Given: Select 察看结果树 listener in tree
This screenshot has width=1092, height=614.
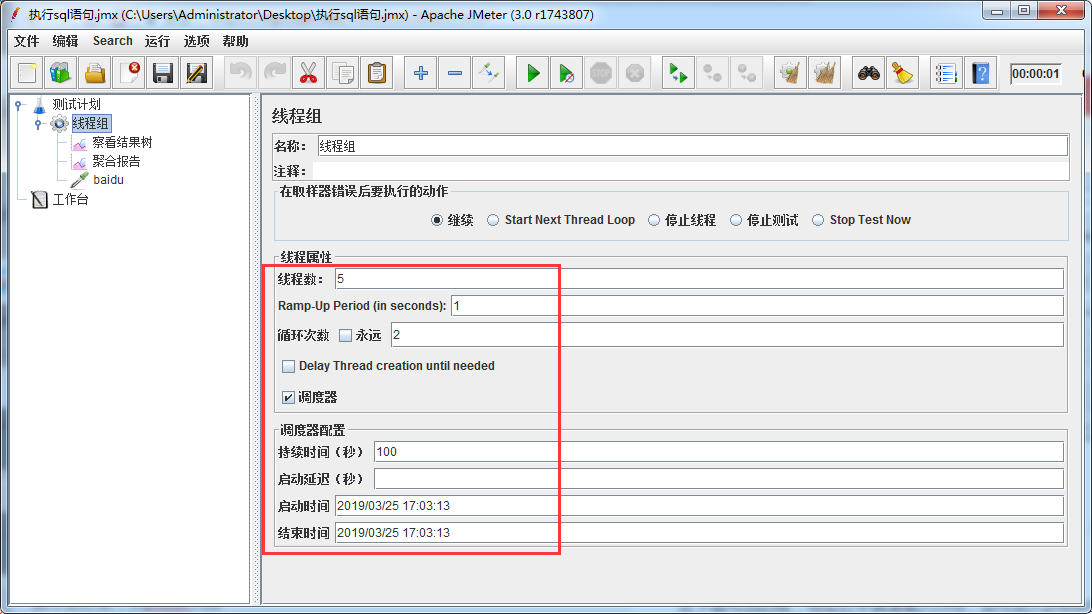Looking at the screenshot, I should click(x=122, y=142).
